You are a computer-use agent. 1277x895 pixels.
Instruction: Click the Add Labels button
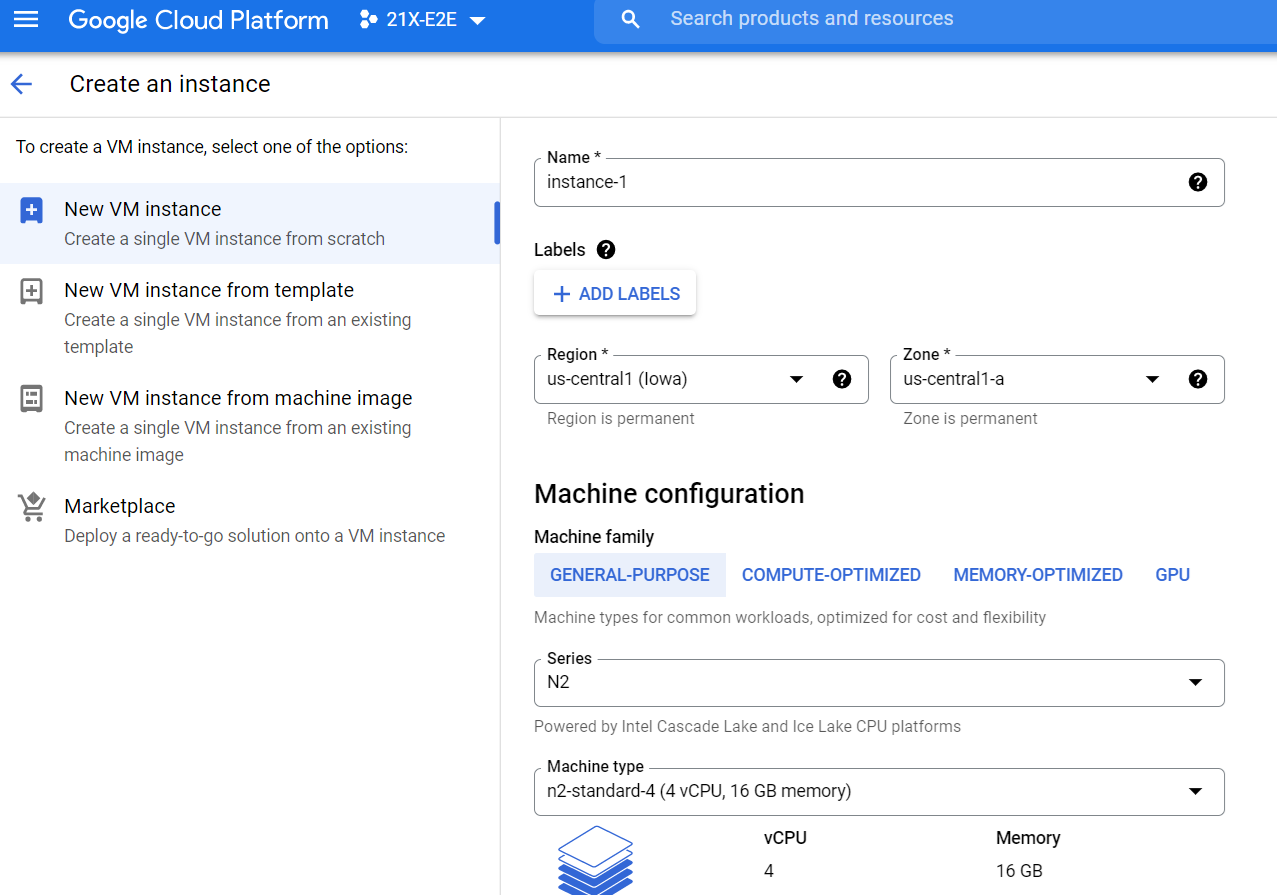coord(615,294)
